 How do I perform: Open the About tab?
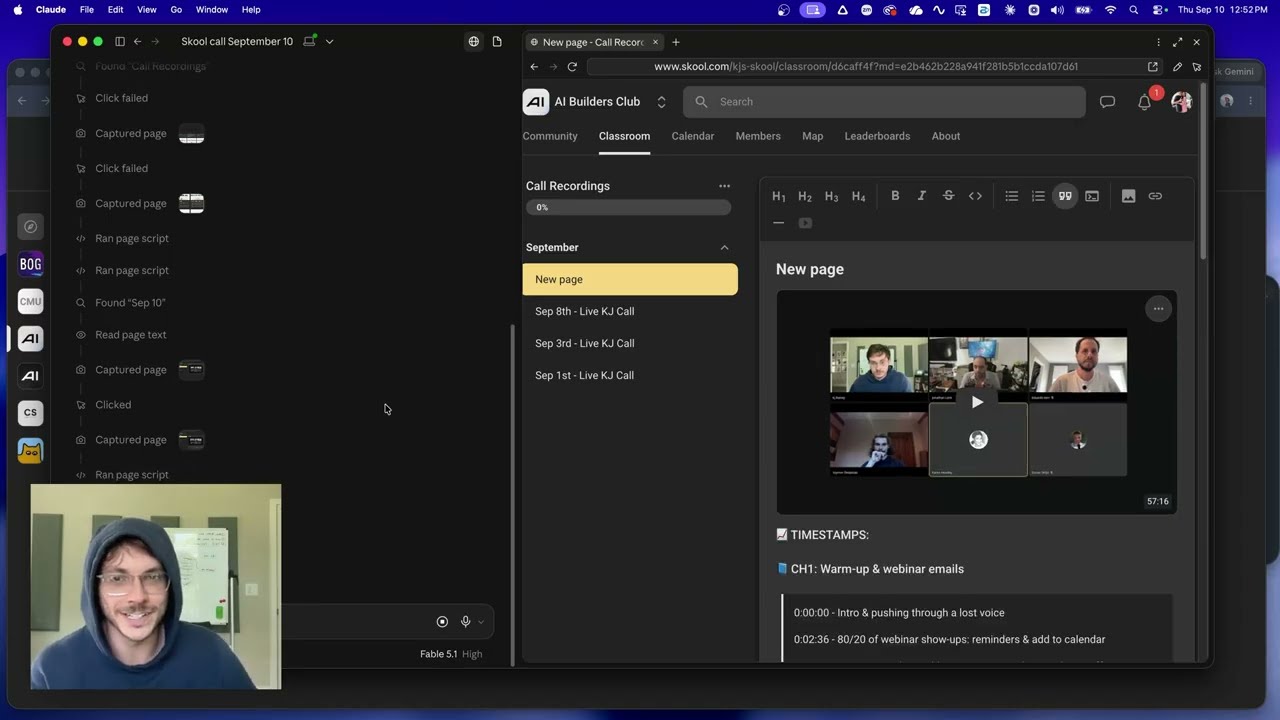click(946, 136)
